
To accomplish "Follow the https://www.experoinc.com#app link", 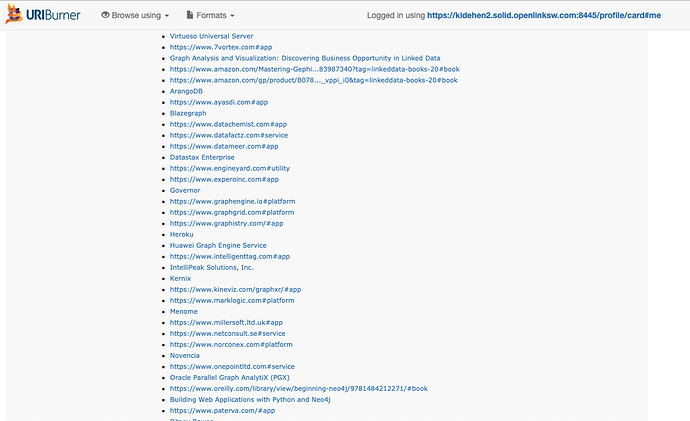I will tap(224, 179).
